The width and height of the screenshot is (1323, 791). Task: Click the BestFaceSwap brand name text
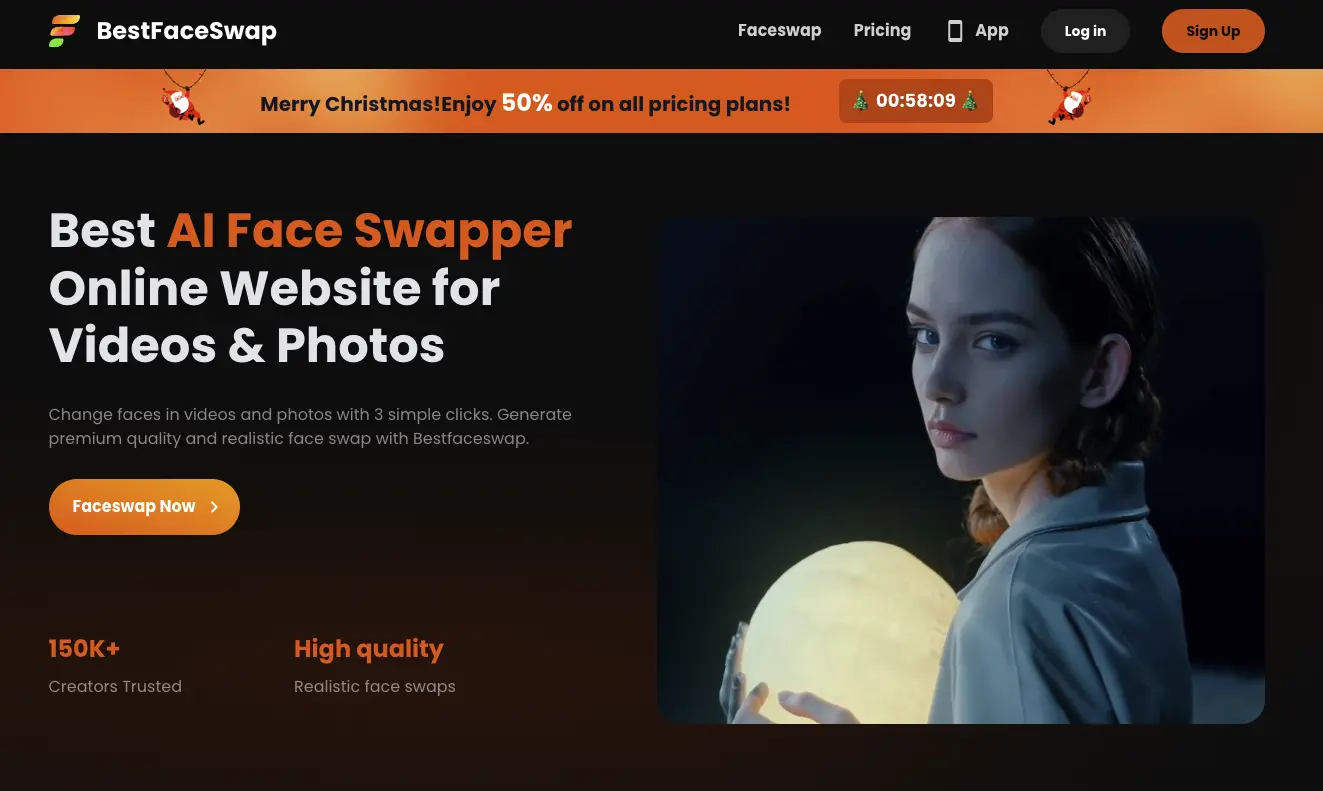click(x=186, y=31)
